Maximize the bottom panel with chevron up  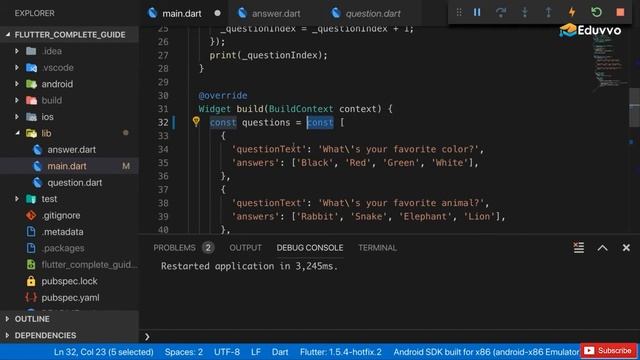tap(602, 248)
